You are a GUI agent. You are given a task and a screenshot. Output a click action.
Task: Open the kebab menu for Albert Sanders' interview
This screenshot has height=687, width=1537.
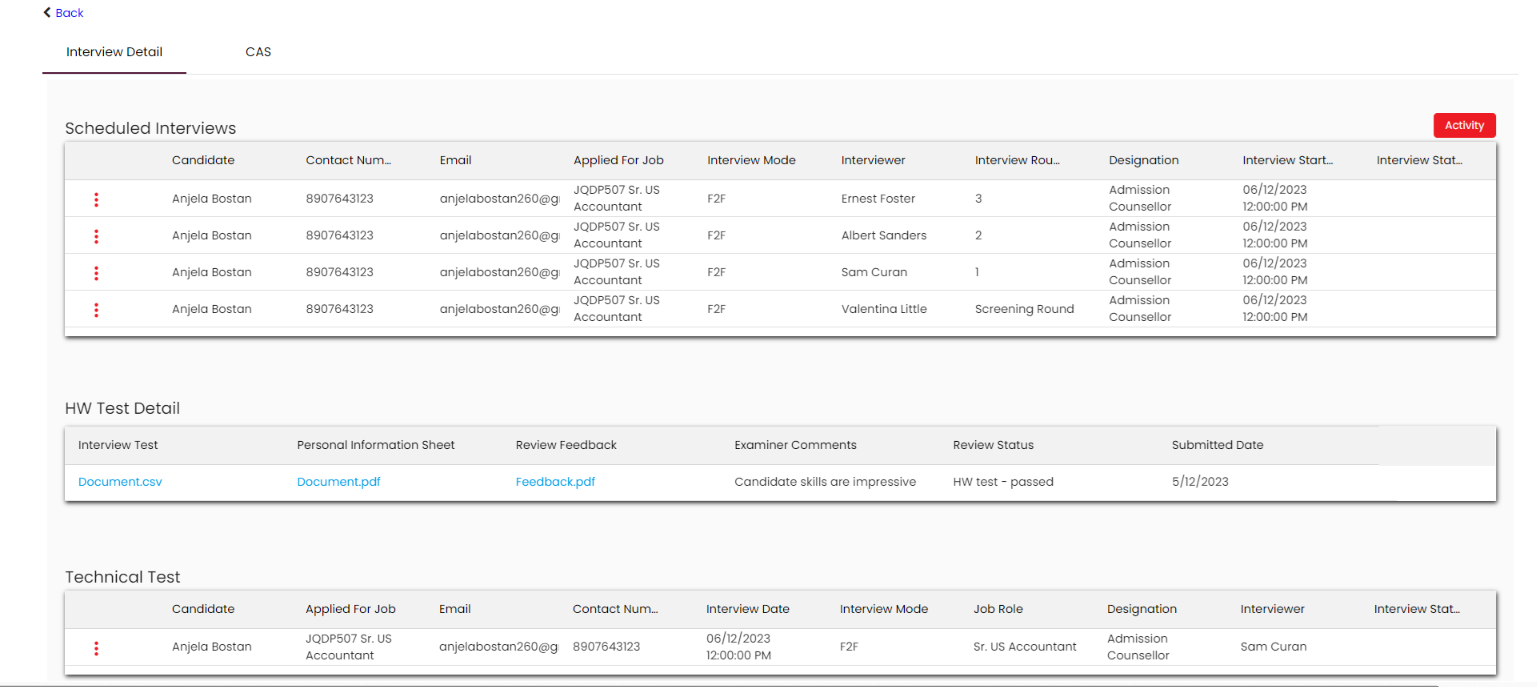[96, 236]
